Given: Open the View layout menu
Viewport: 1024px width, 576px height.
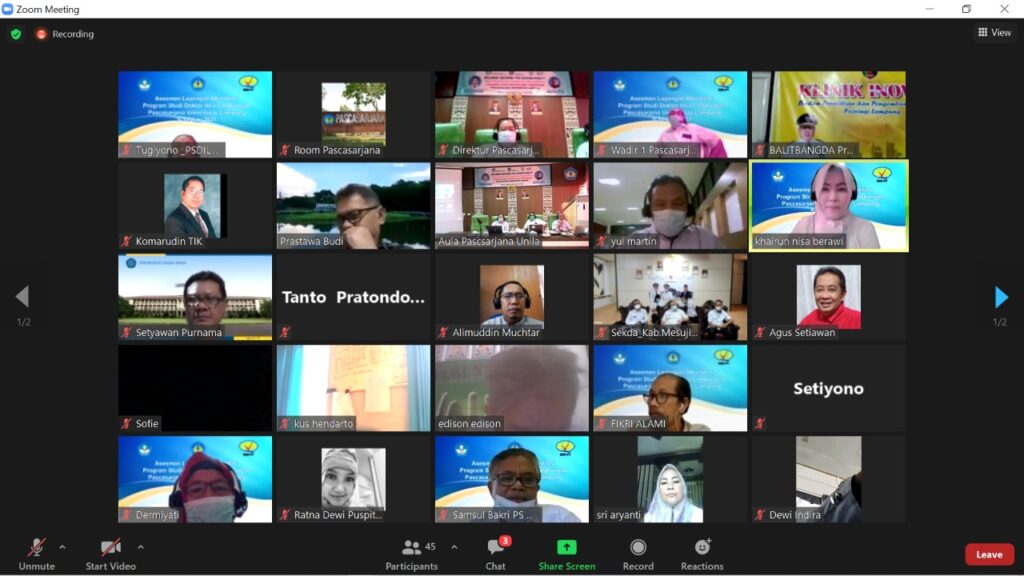Looking at the screenshot, I should (x=994, y=33).
